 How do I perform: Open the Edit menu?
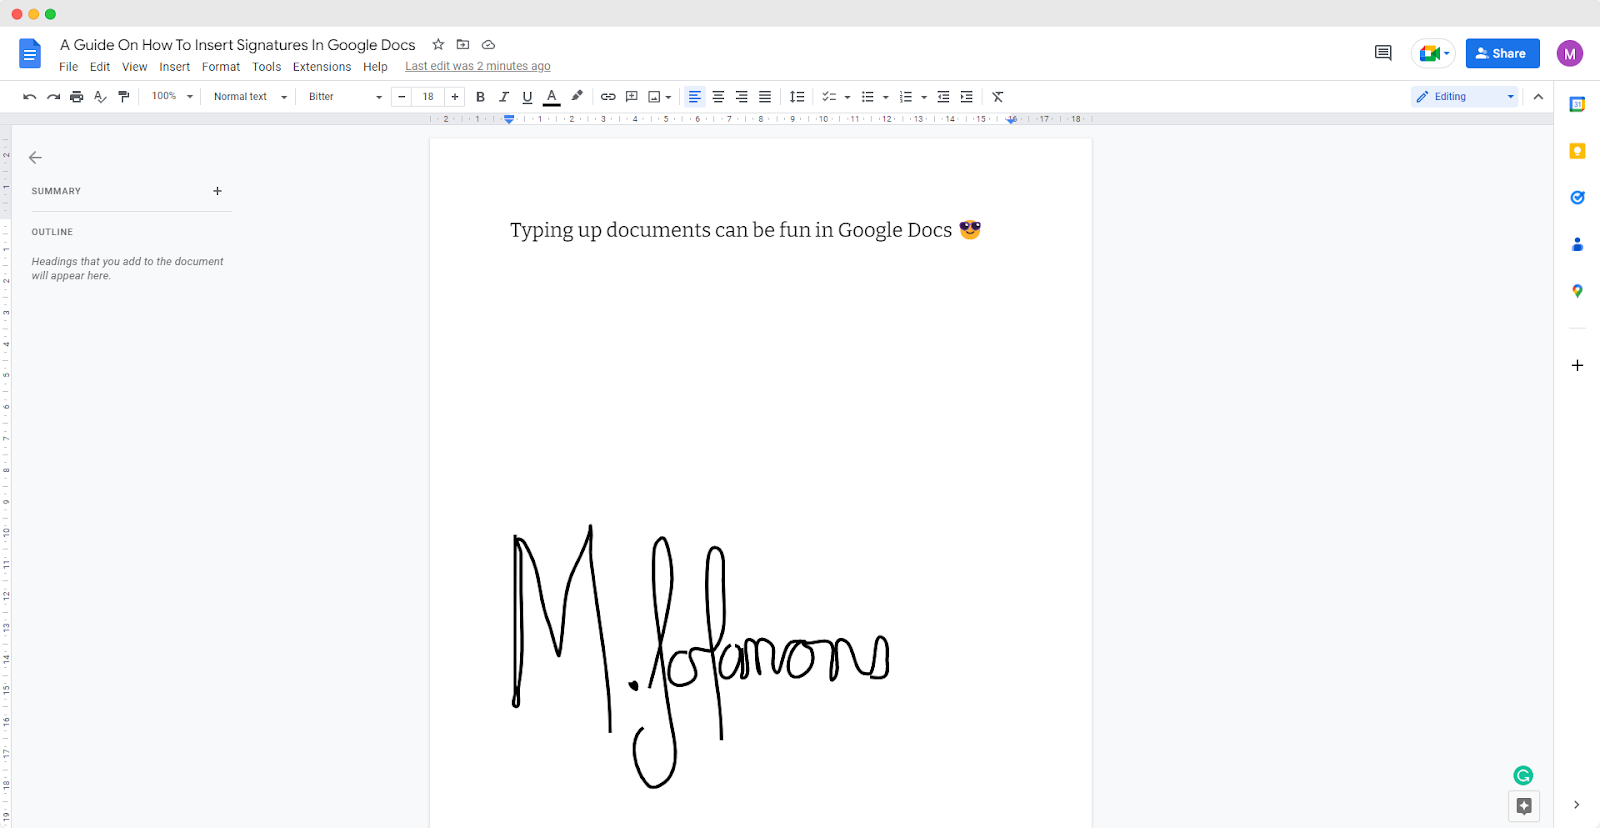100,67
